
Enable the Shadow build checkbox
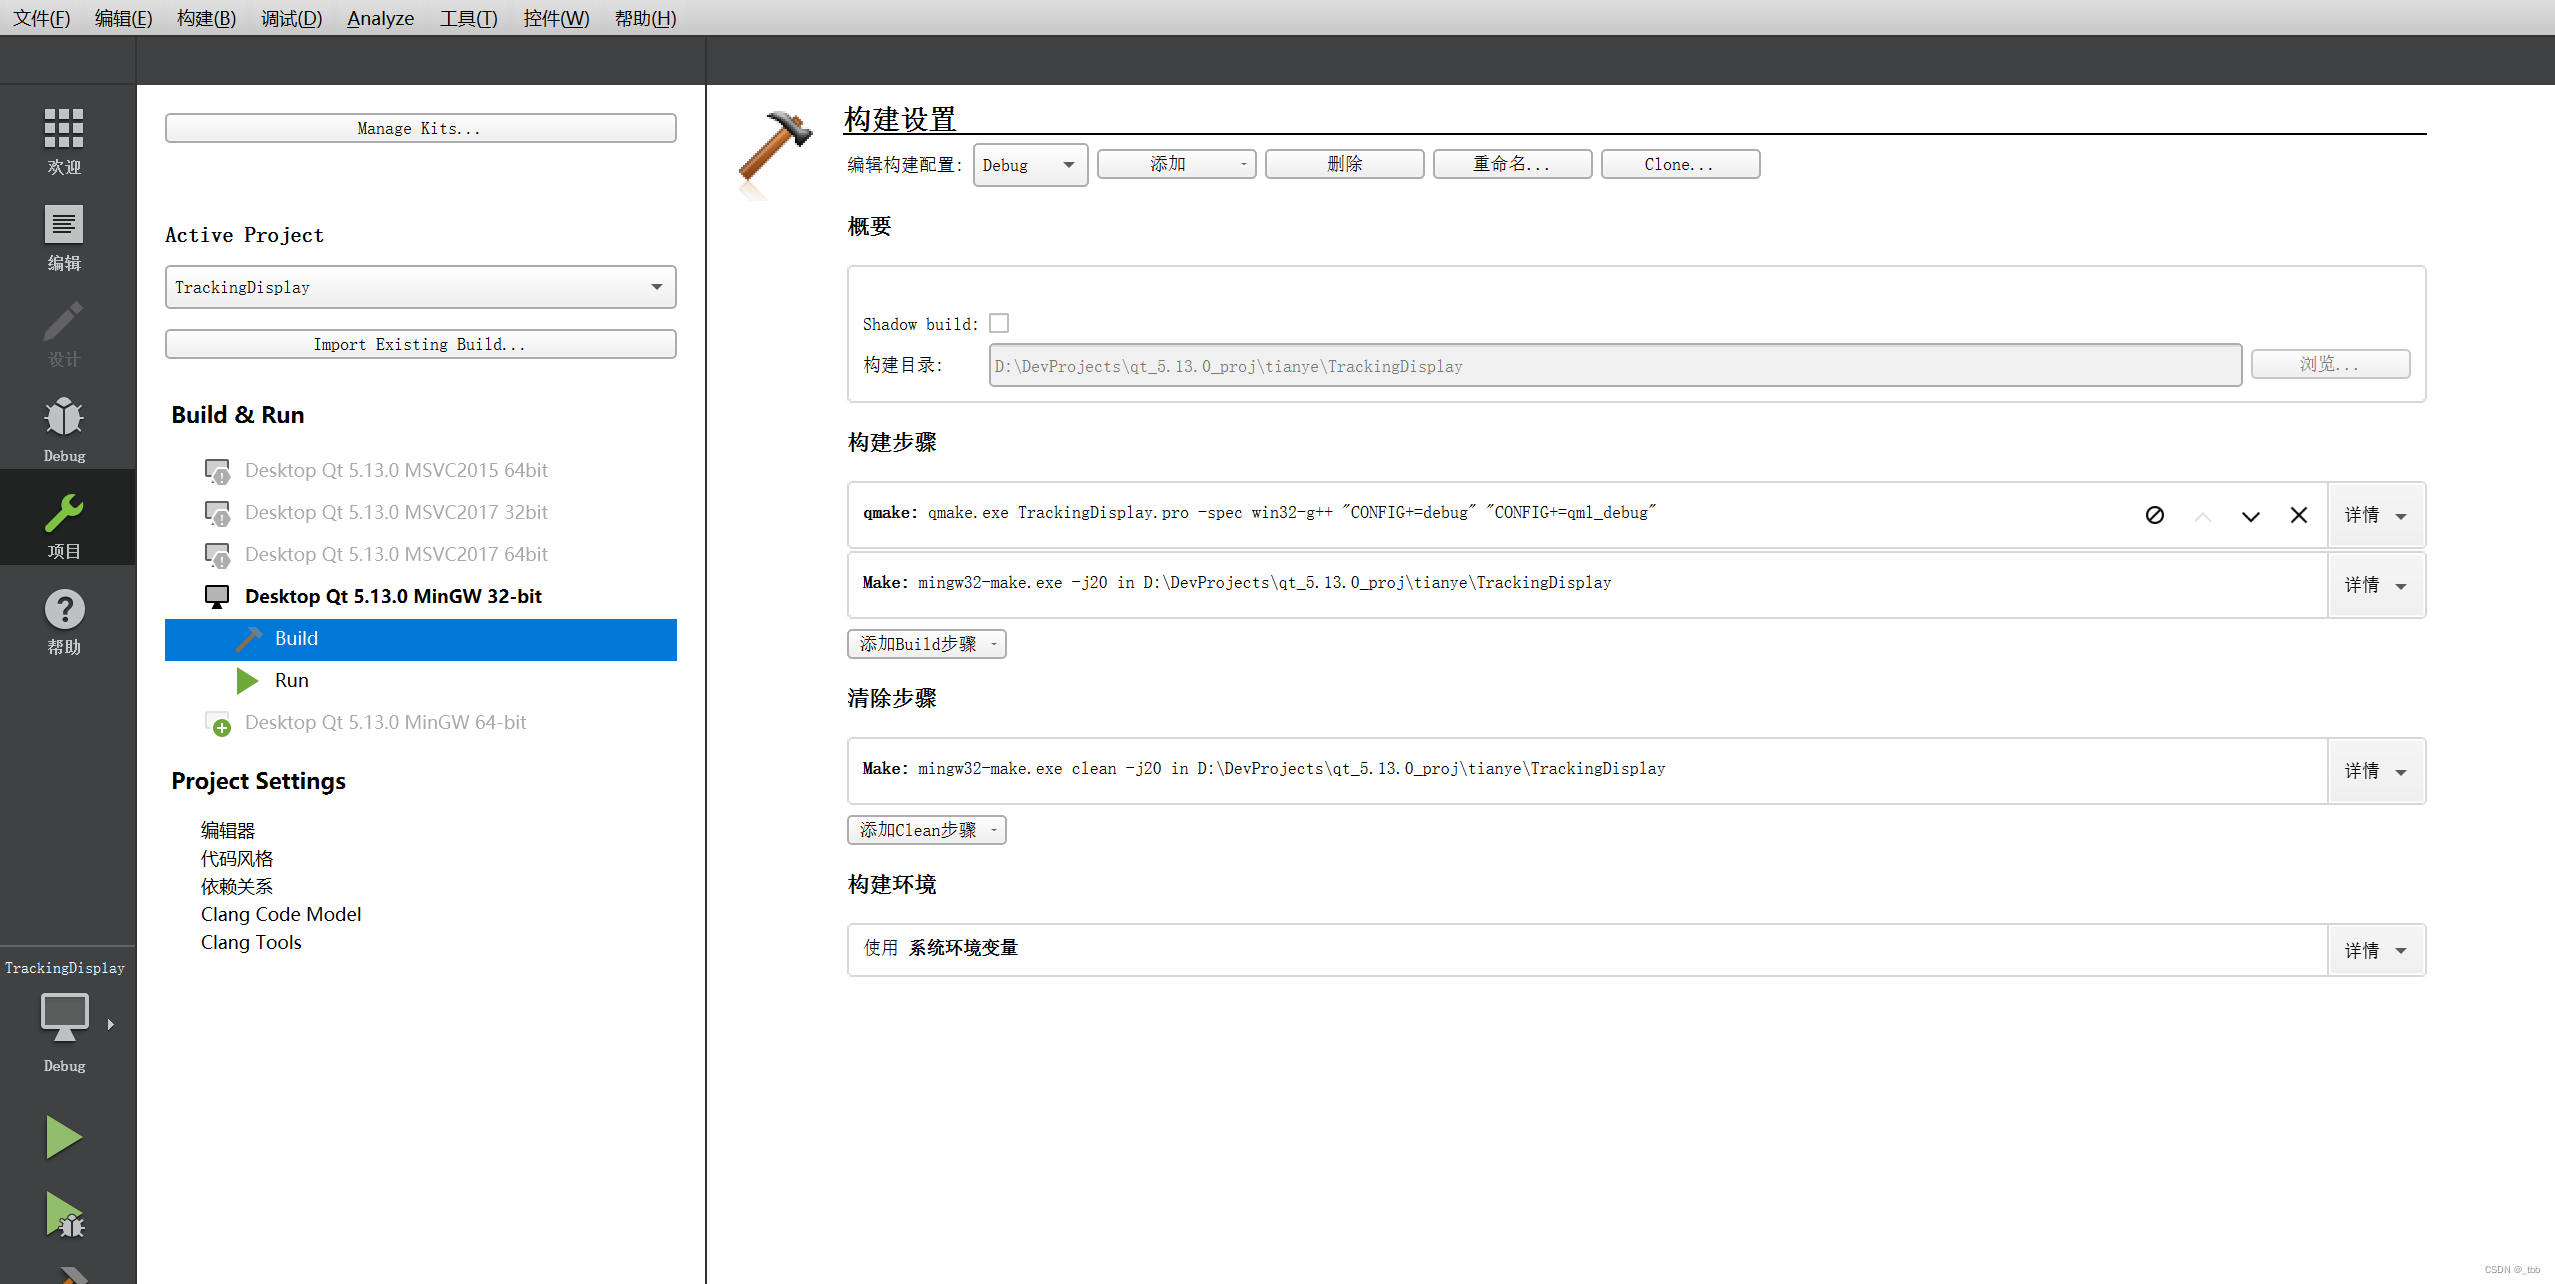[998, 323]
